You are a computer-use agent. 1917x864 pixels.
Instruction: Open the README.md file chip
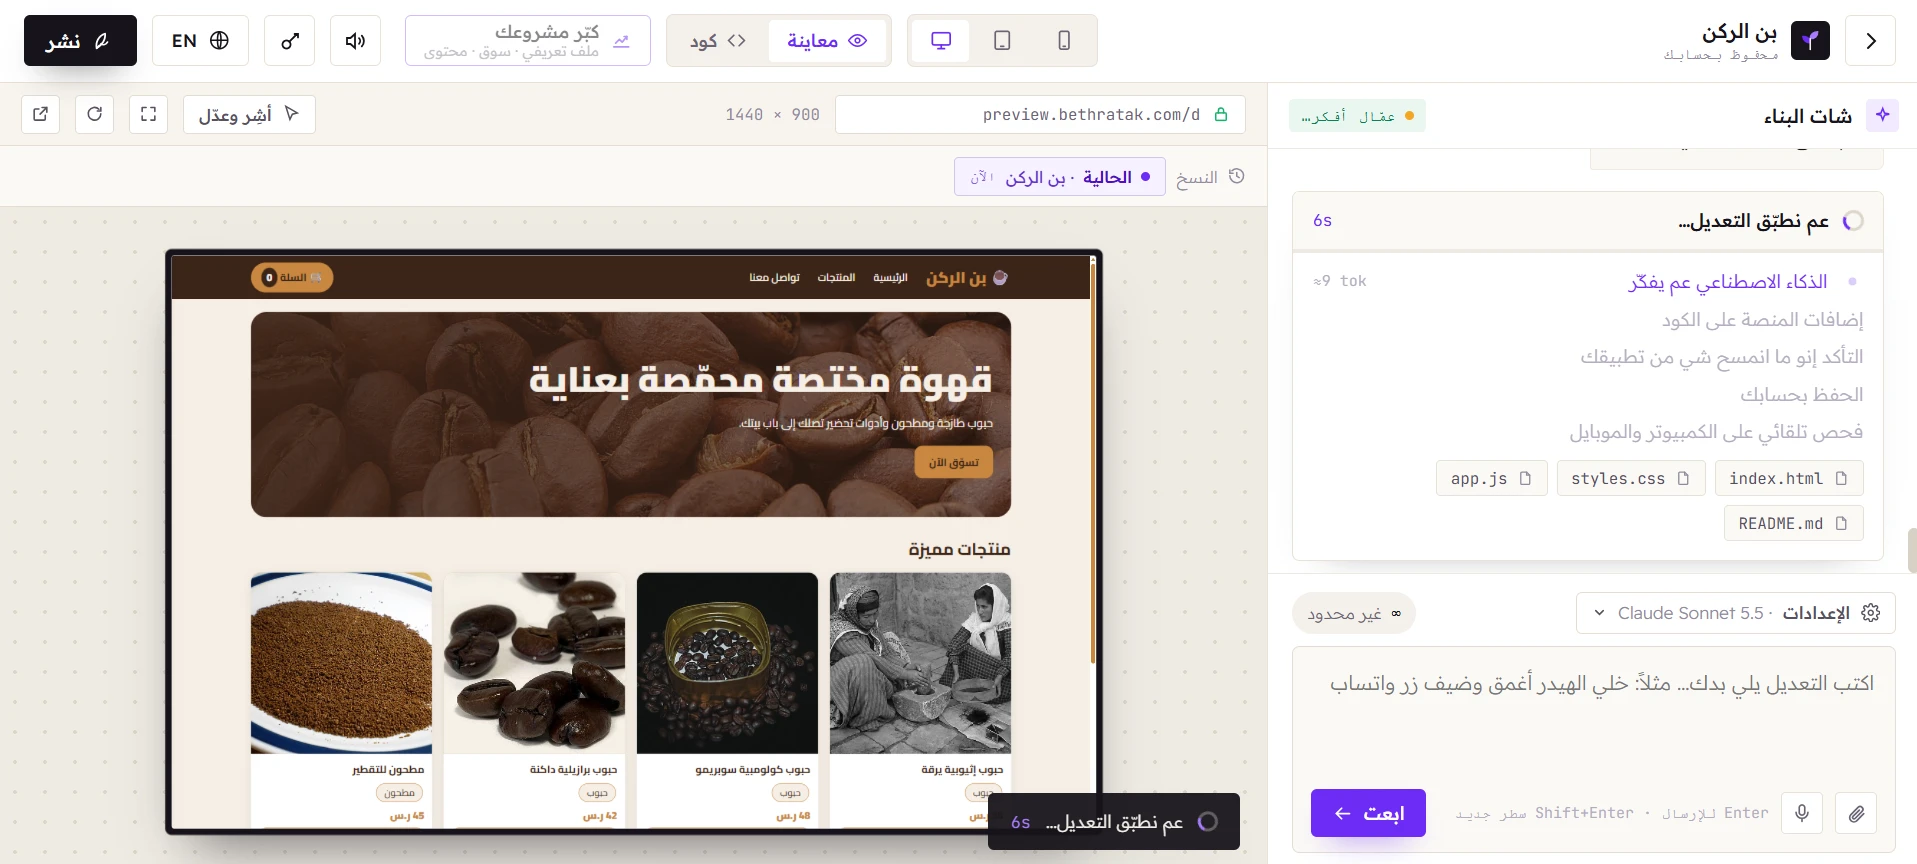click(1794, 523)
